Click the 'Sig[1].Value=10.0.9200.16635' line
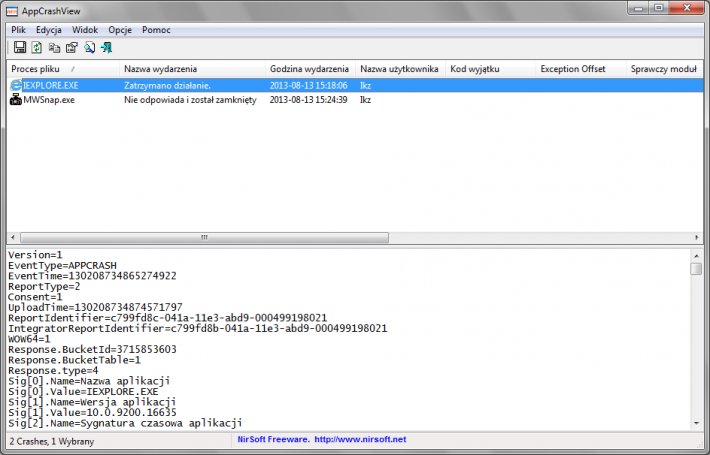This screenshot has width=710, height=455. point(92,412)
